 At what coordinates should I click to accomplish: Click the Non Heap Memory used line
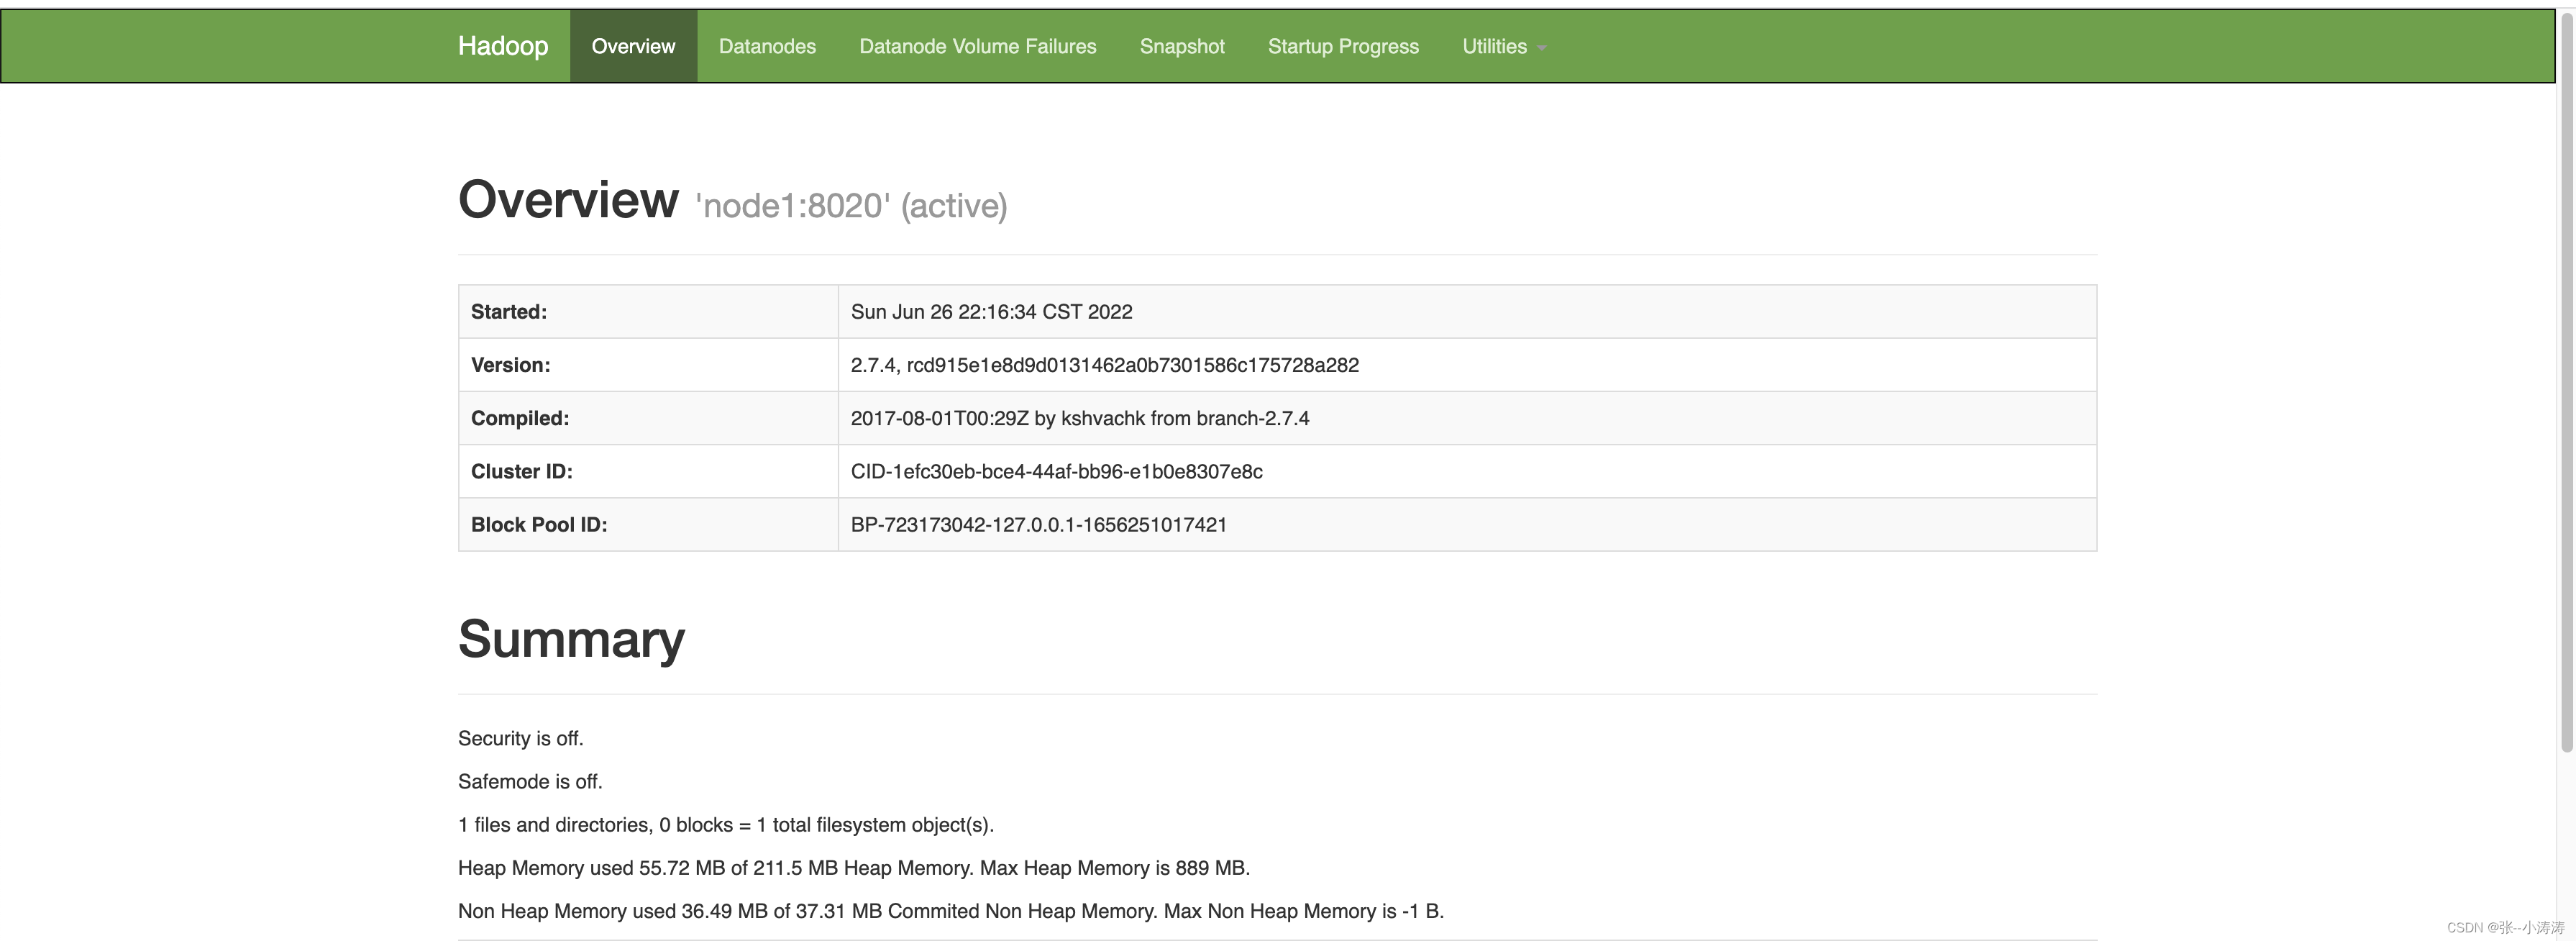[950, 911]
